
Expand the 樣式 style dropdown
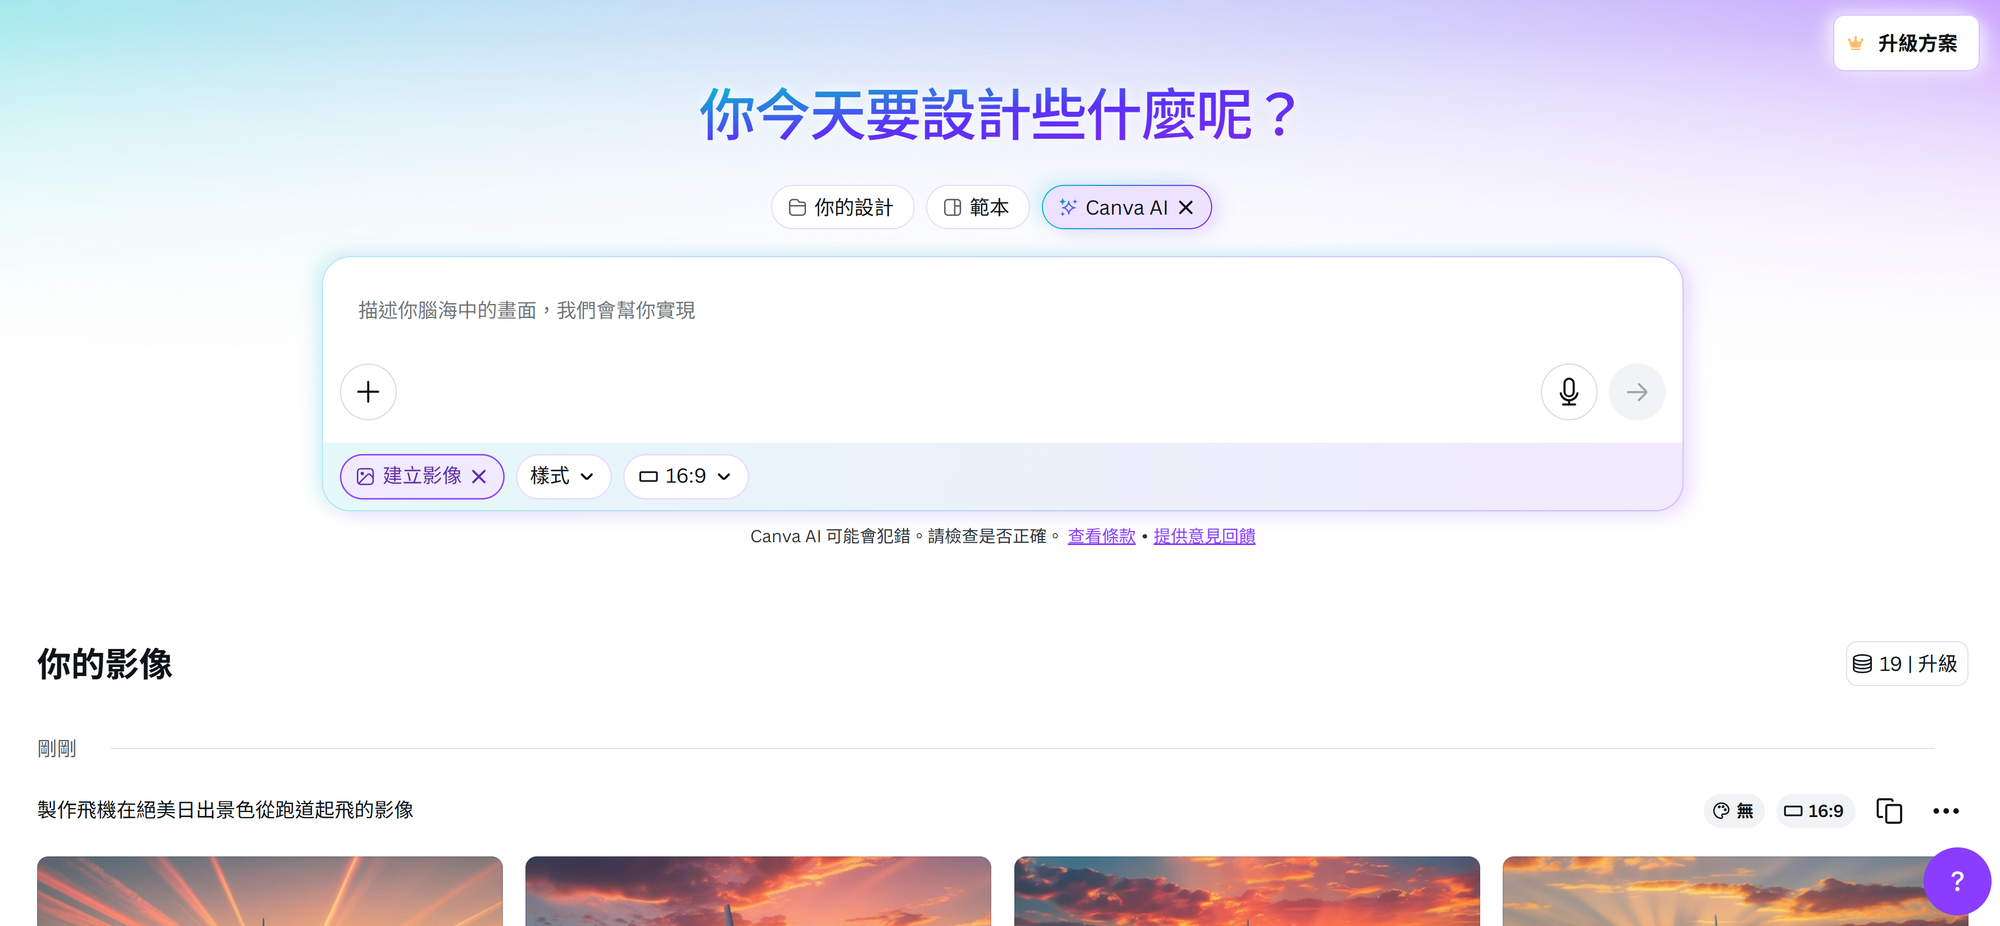click(x=563, y=476)
